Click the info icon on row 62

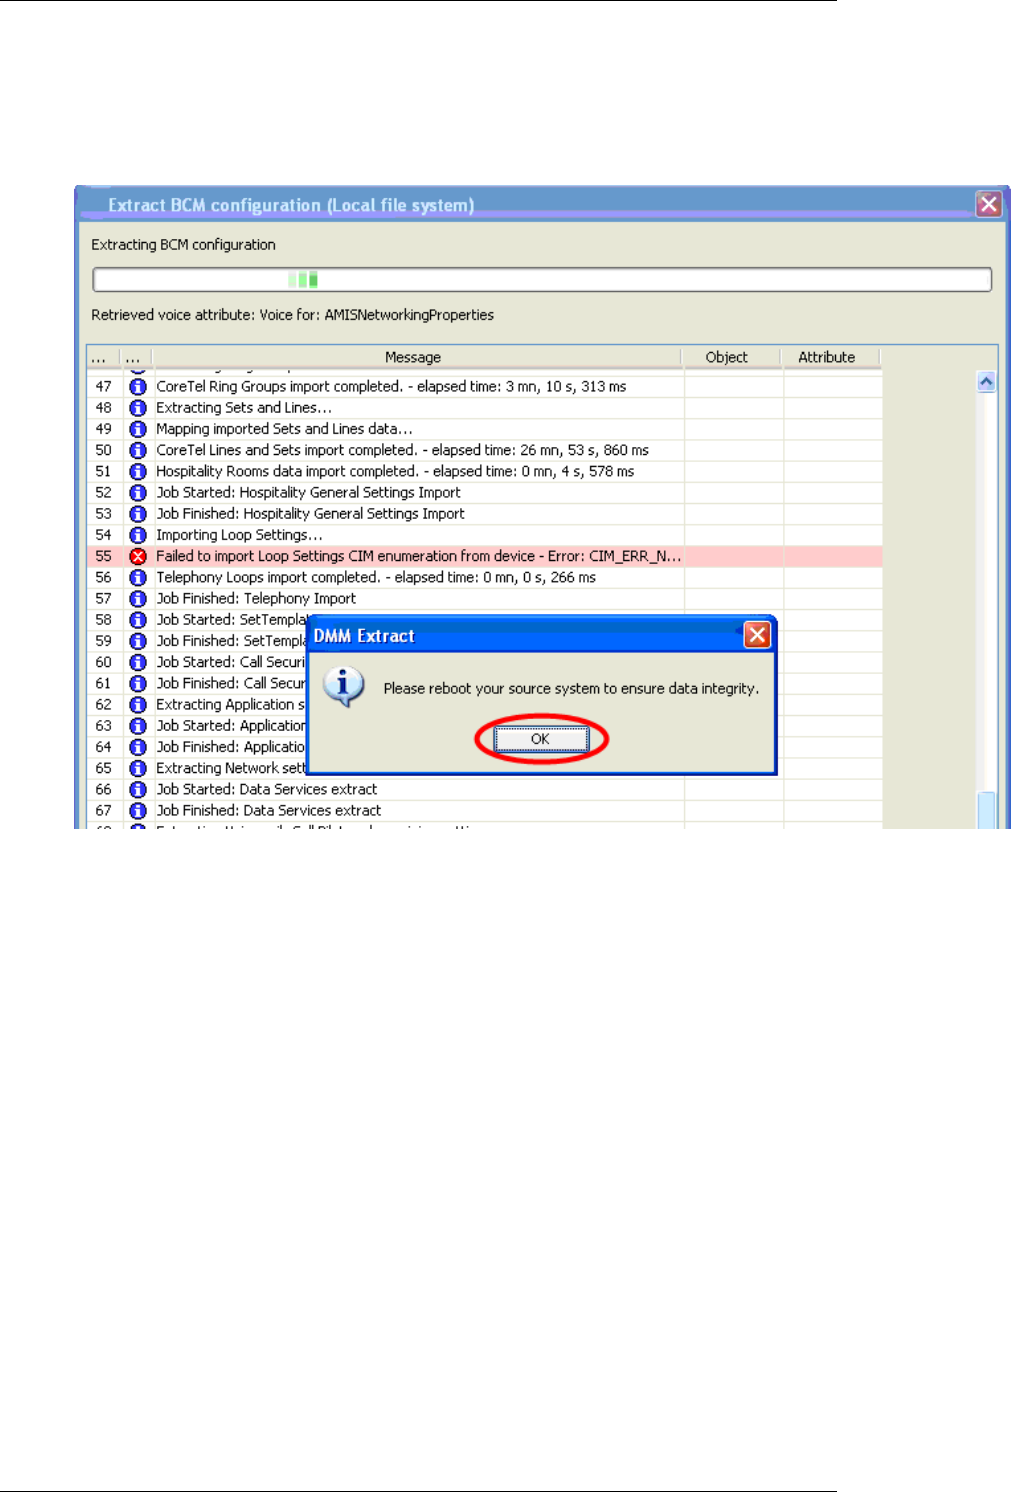(138, 705)
